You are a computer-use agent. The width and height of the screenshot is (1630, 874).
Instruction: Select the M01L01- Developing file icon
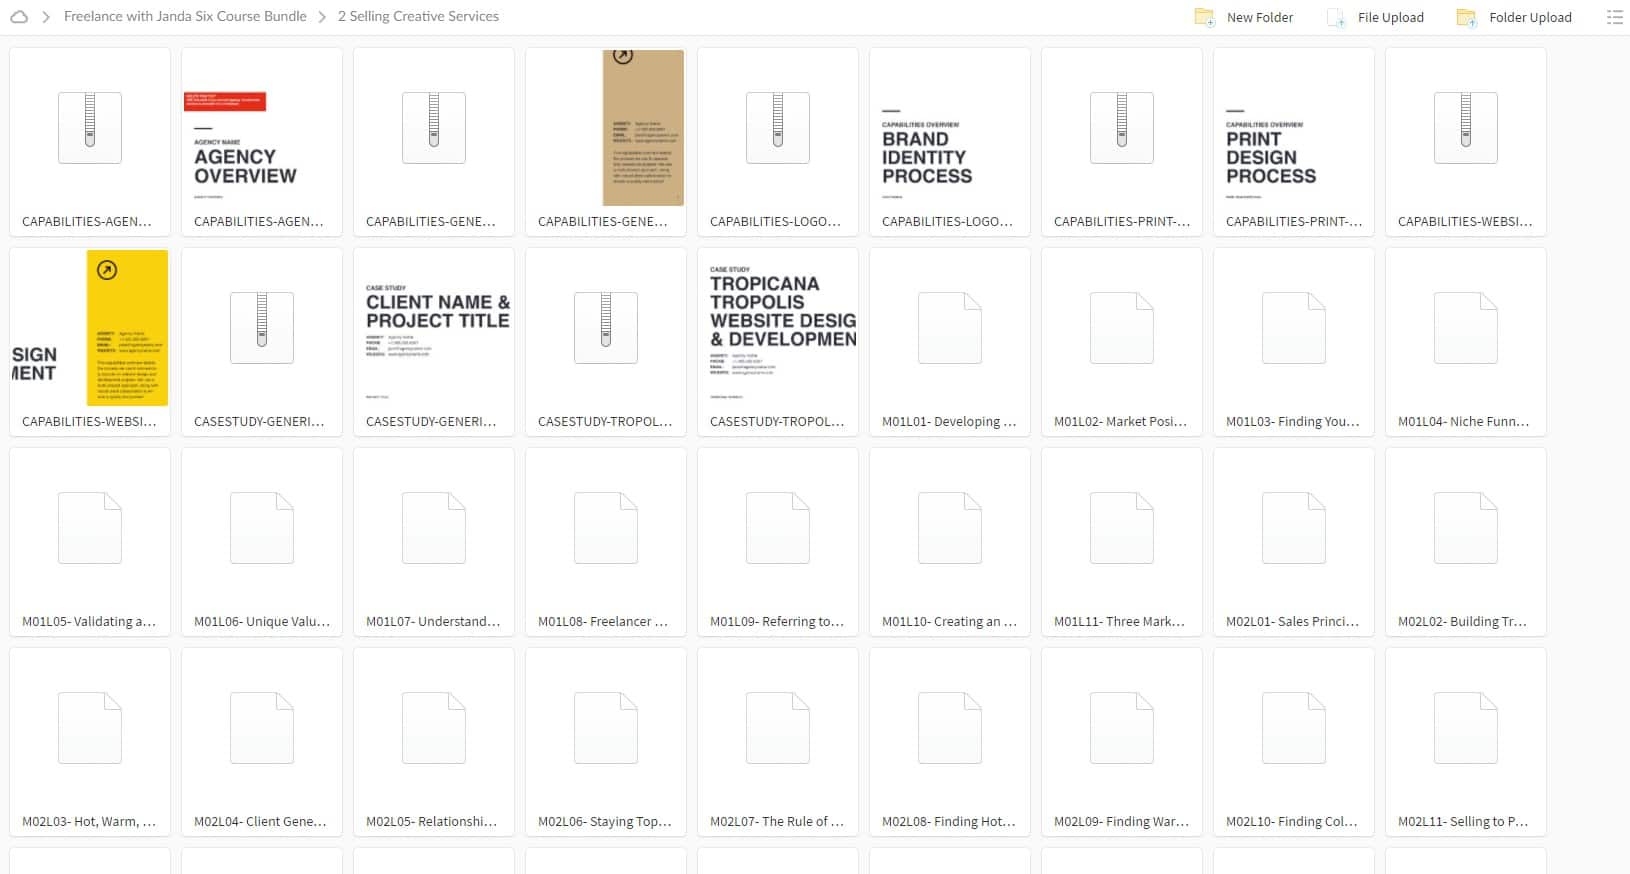tap(950, 328)
